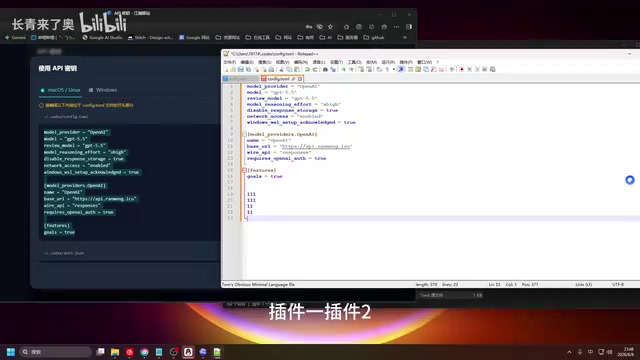Open Find using the binoculars icon
640x360 pixels.
click(325, 69)
